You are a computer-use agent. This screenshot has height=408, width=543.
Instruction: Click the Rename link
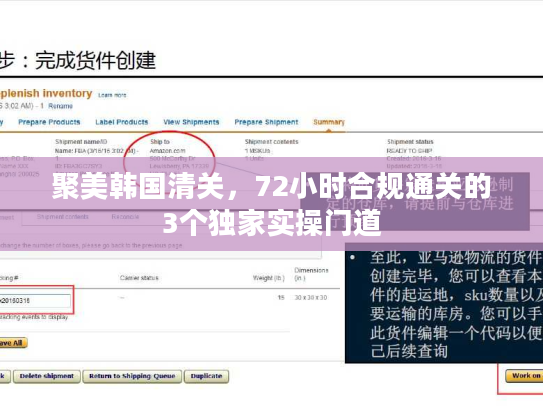(60, 106)
